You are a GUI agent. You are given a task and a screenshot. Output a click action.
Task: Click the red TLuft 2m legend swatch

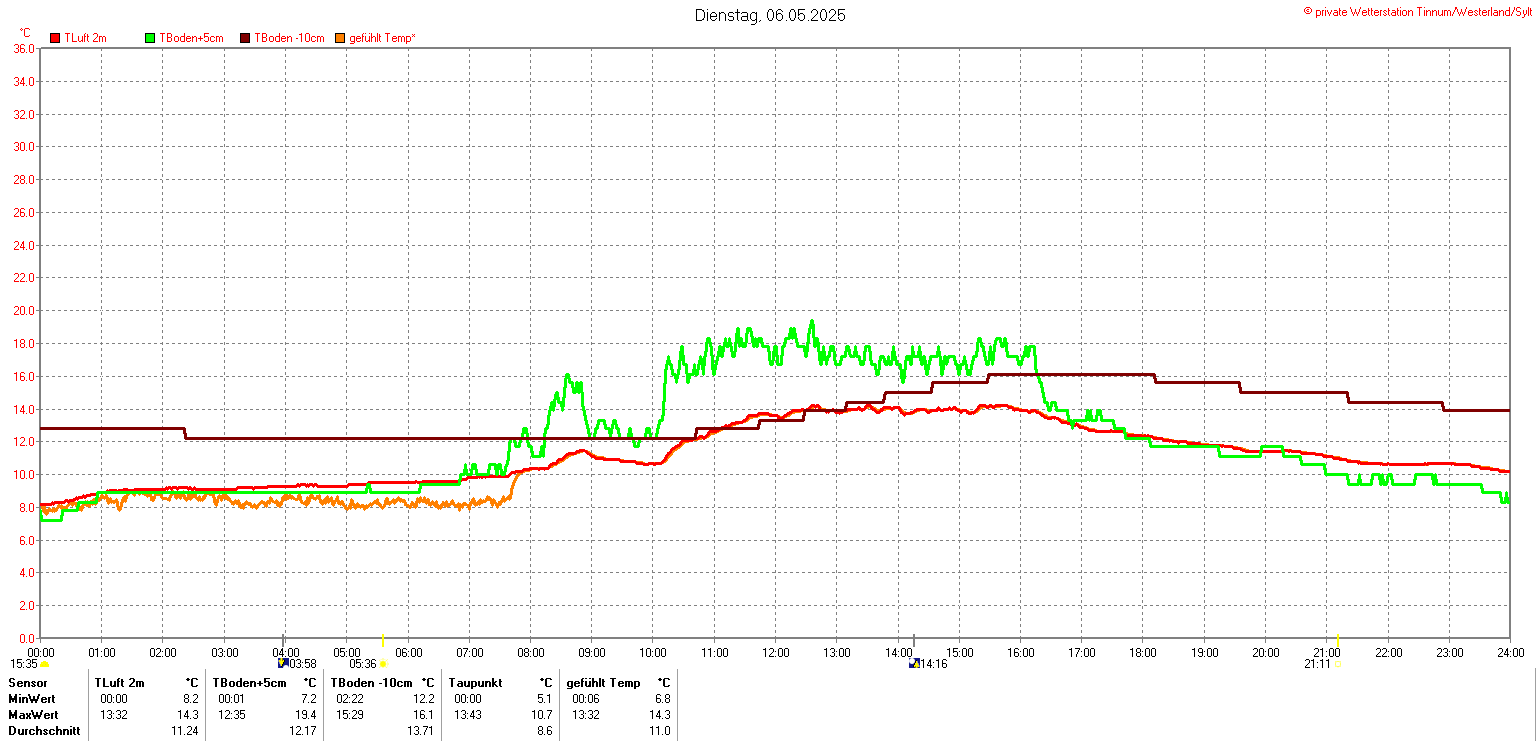click(x=55, y=38)
